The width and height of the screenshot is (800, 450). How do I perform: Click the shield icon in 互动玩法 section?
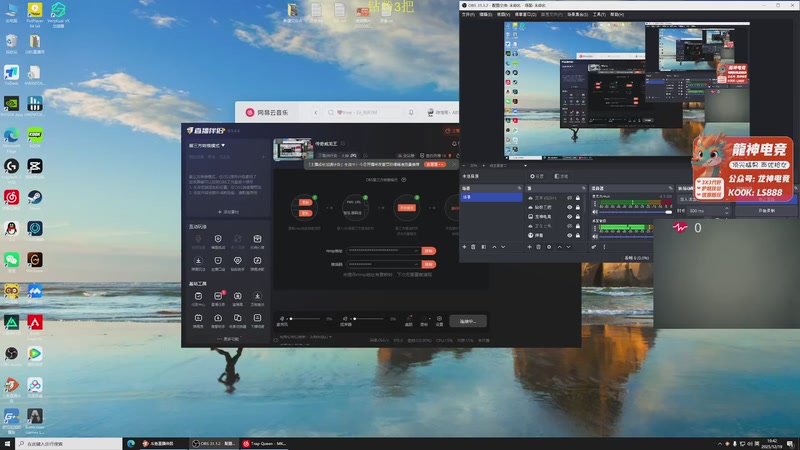click(x=218, y=239)
